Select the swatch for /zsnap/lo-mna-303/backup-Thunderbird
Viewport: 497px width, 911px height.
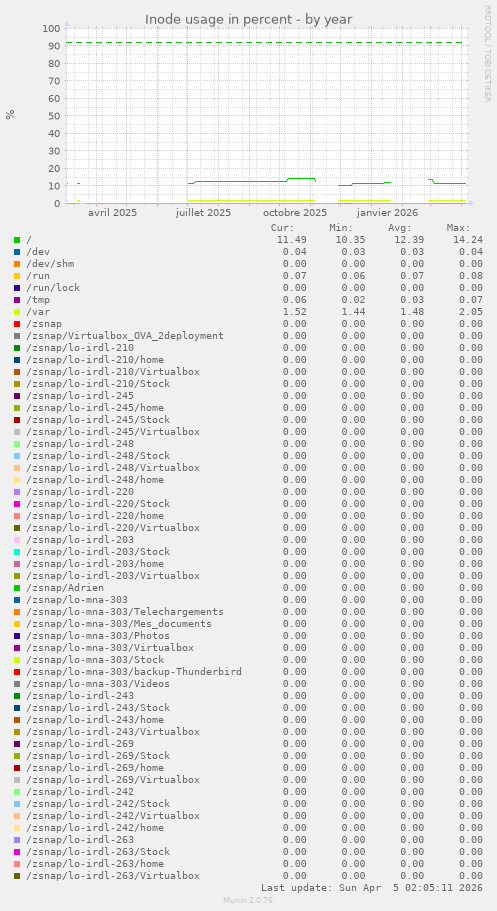(17, 672)
